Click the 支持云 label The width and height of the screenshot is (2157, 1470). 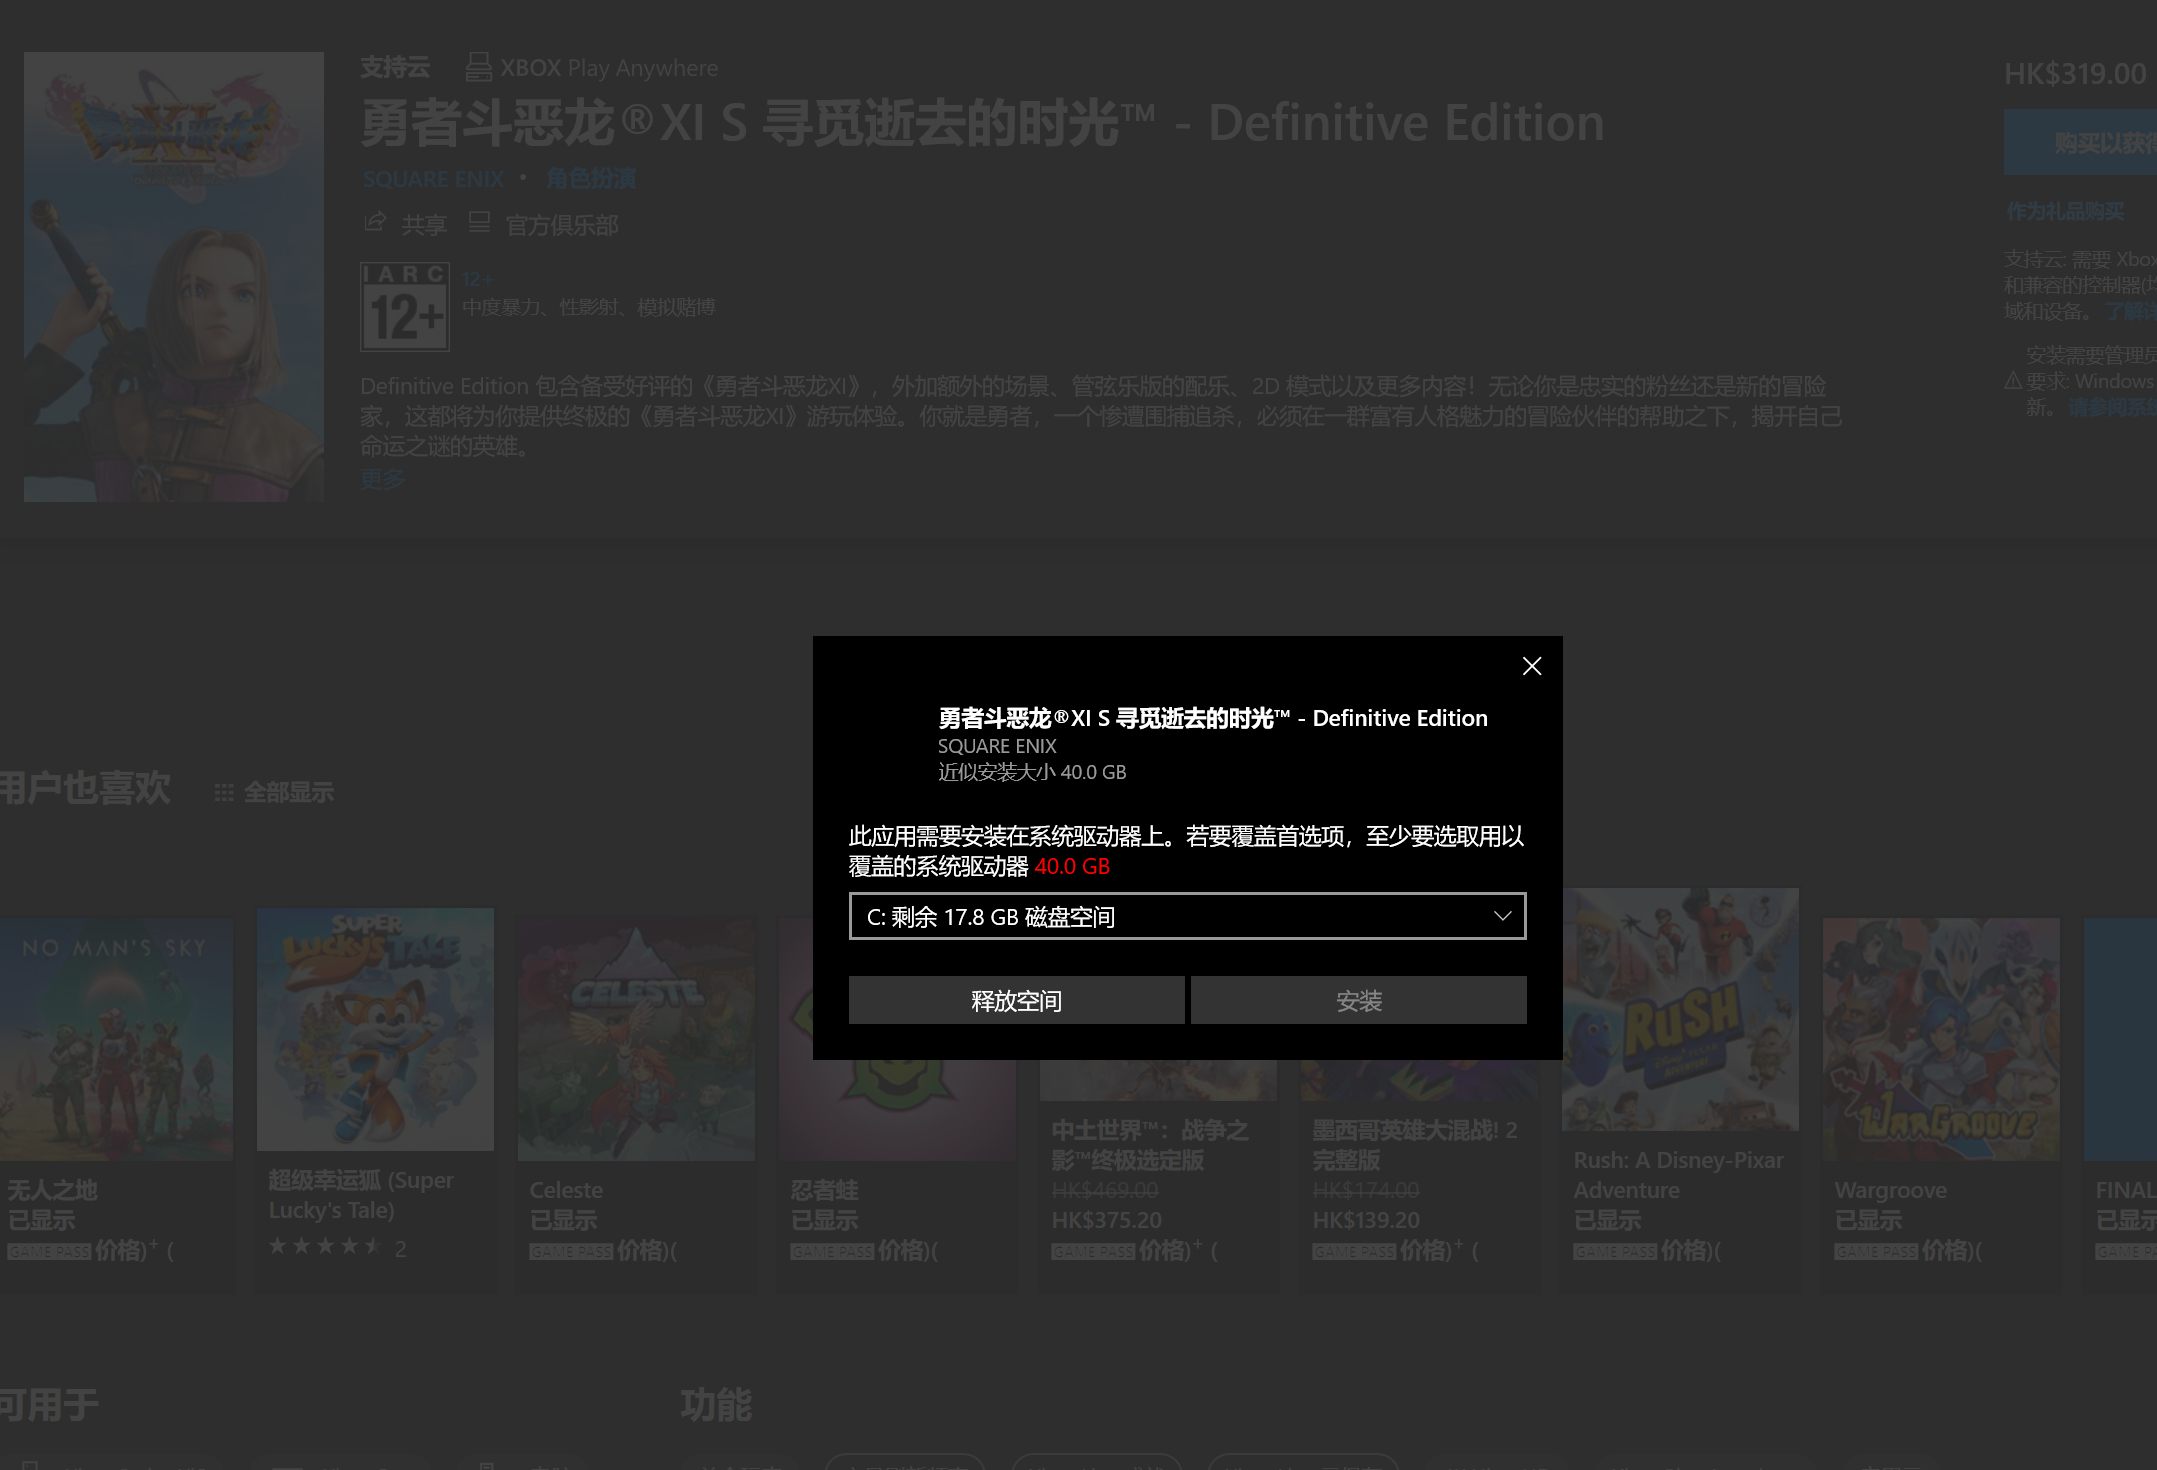pos(395,67)
